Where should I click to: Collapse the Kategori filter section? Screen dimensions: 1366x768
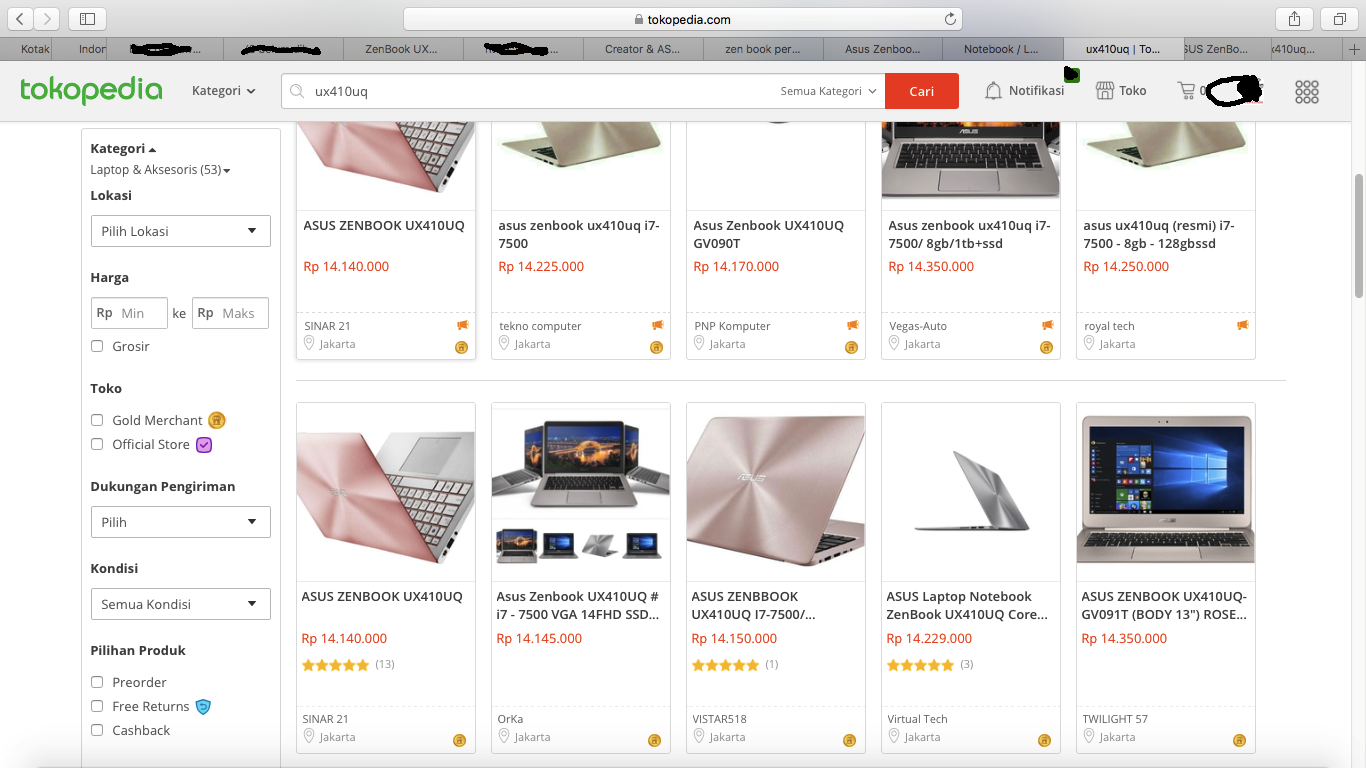[x=123, y=148]
